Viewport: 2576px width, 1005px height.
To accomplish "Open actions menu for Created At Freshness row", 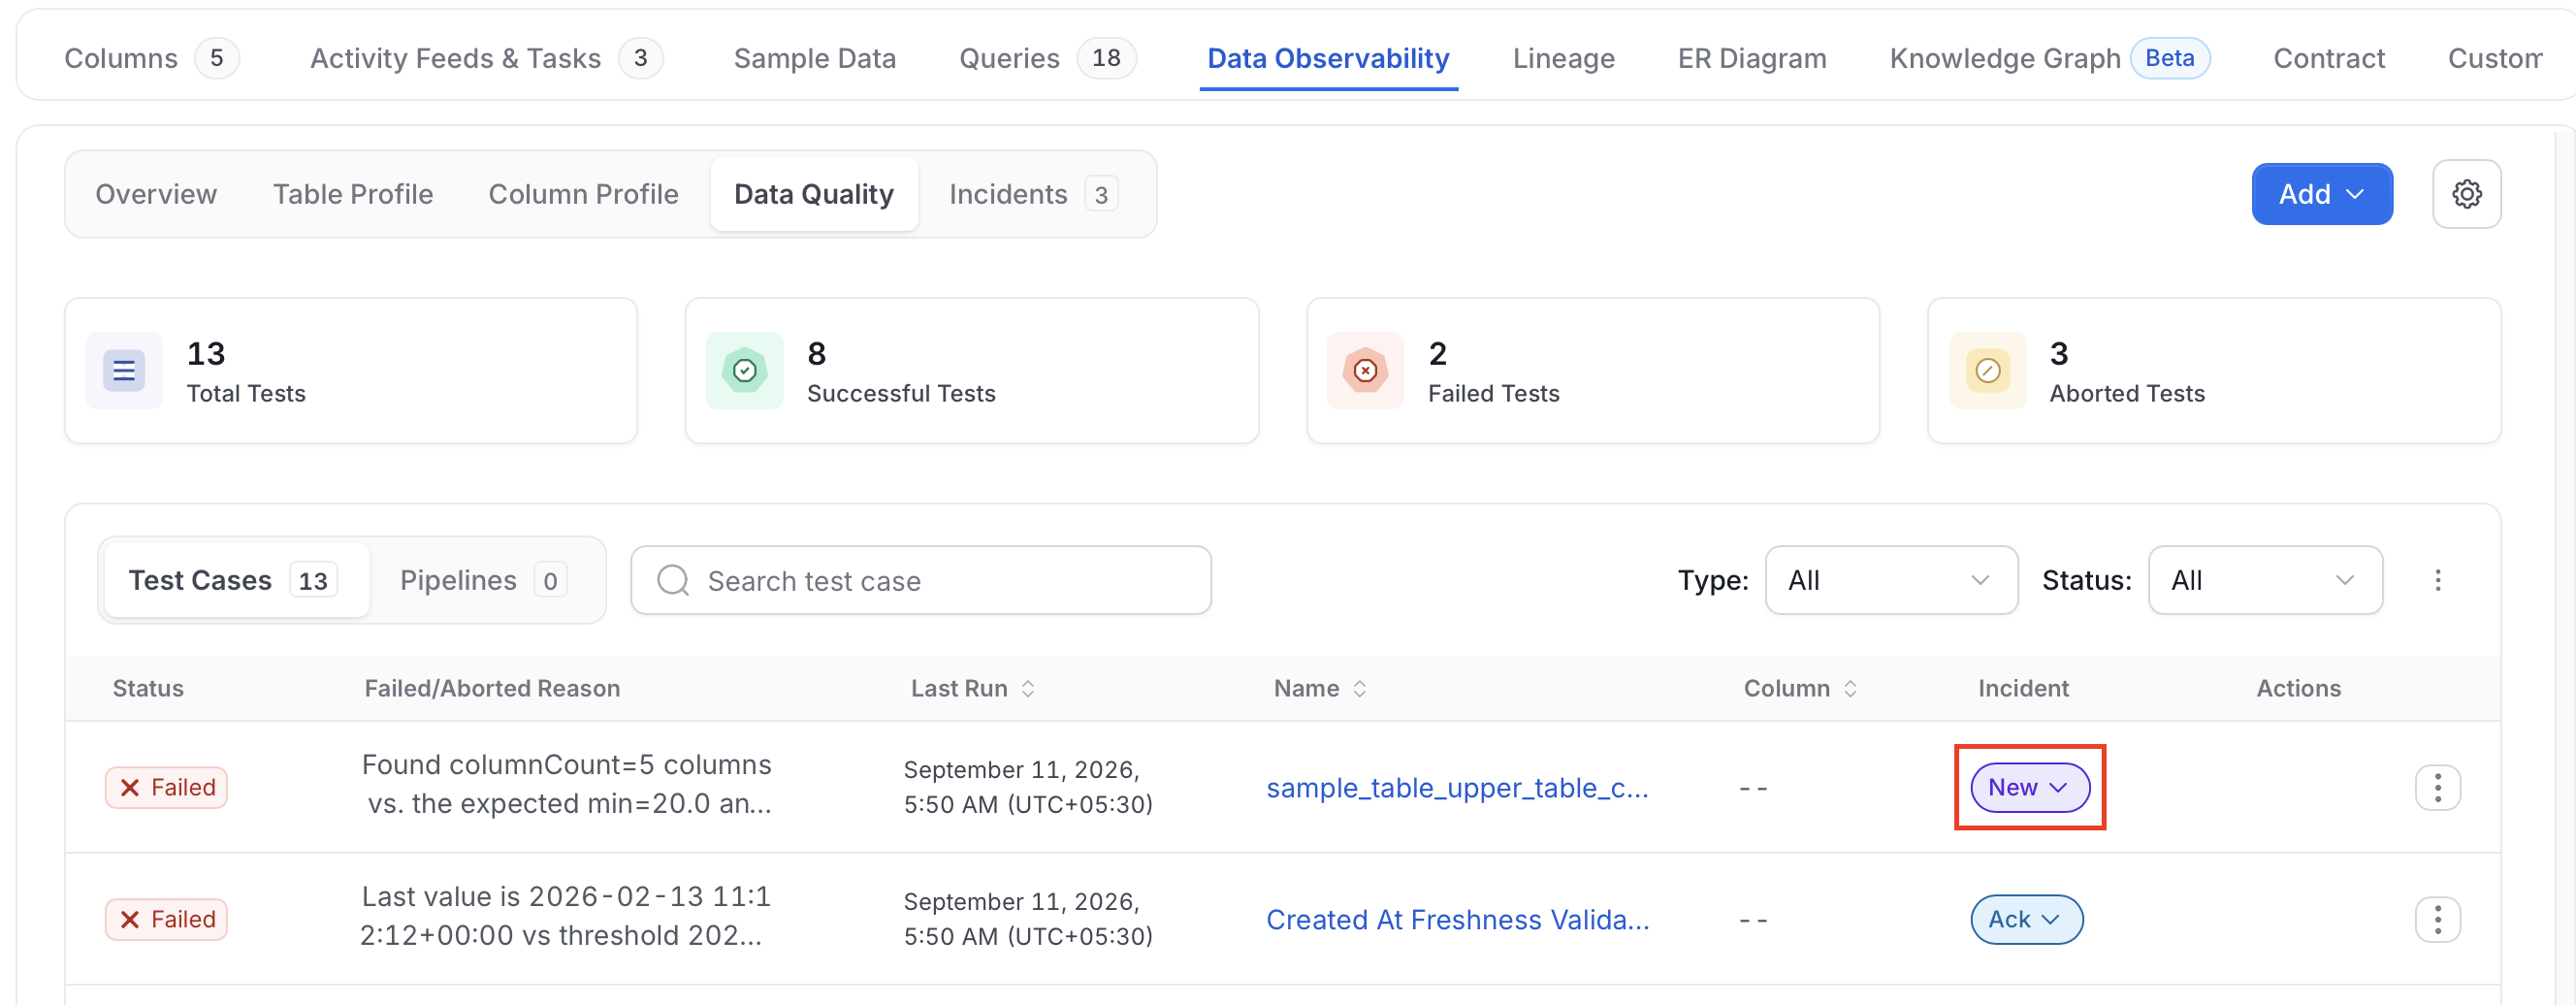I will [2438, 920].
